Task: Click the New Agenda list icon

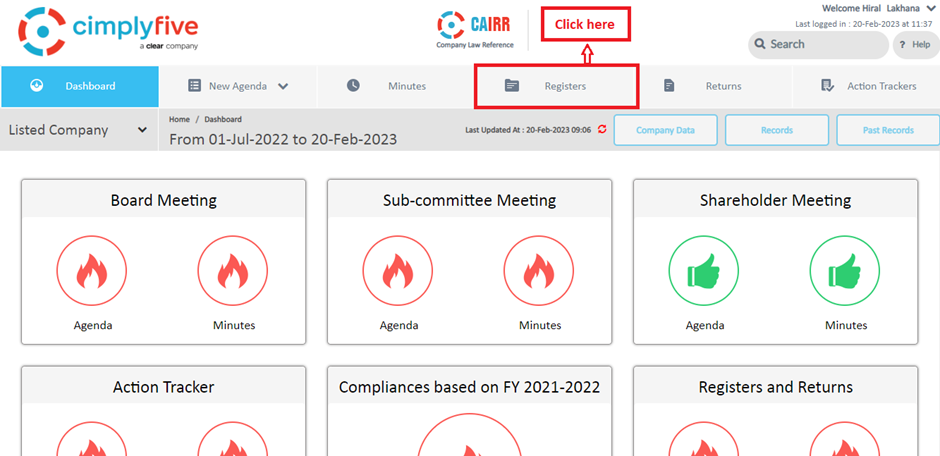Action: point(194,86)
